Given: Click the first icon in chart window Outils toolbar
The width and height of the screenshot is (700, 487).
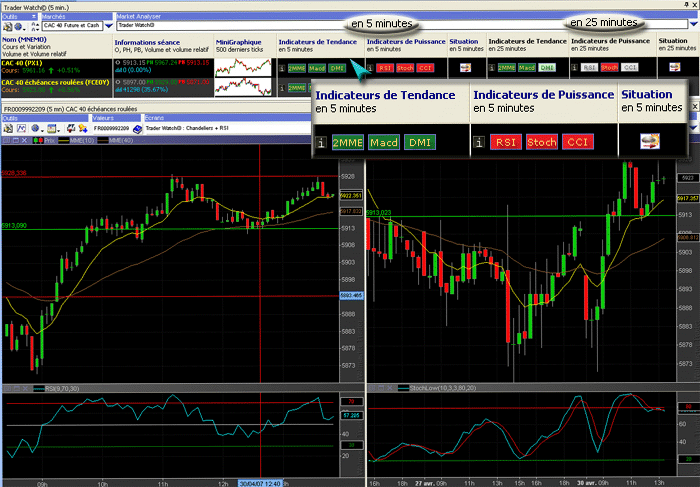Looking at the screenshot, I should (8, 129).
